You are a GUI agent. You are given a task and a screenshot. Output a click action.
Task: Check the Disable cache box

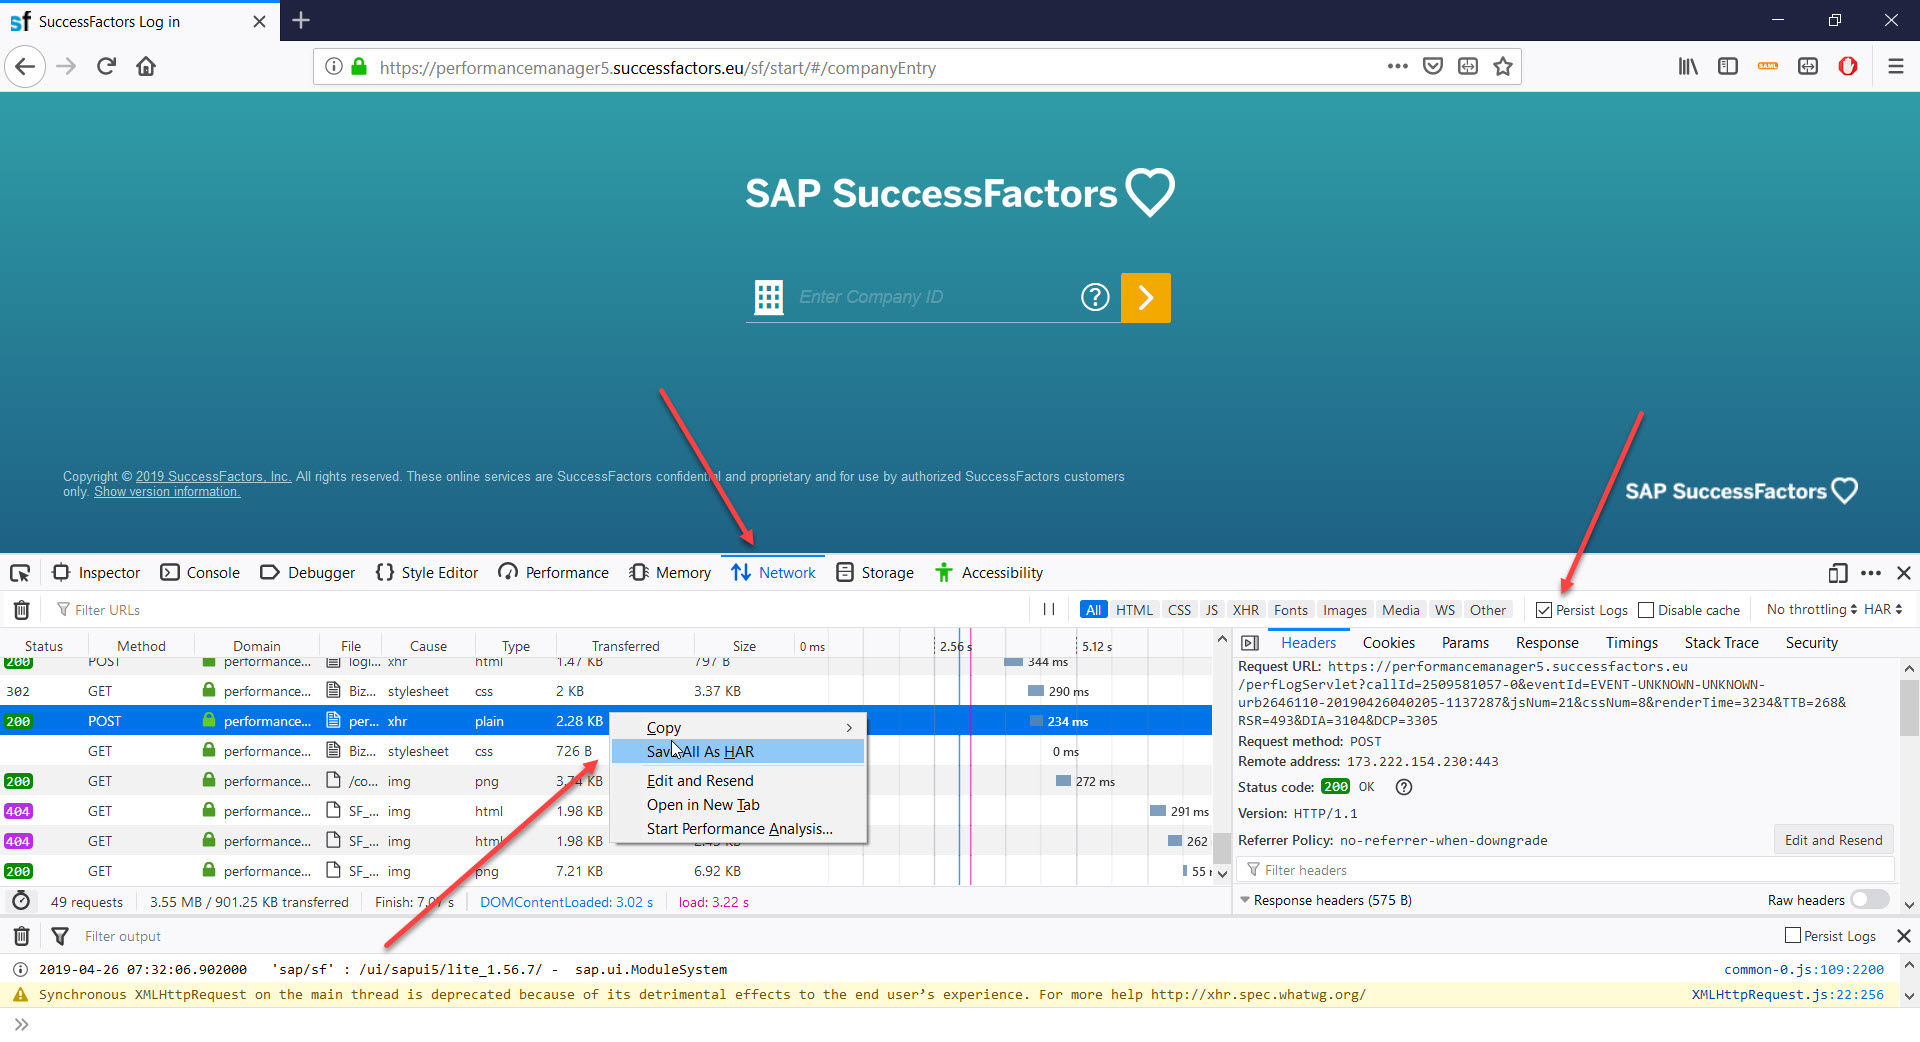pyautogui.click(x=1646, y=610)
